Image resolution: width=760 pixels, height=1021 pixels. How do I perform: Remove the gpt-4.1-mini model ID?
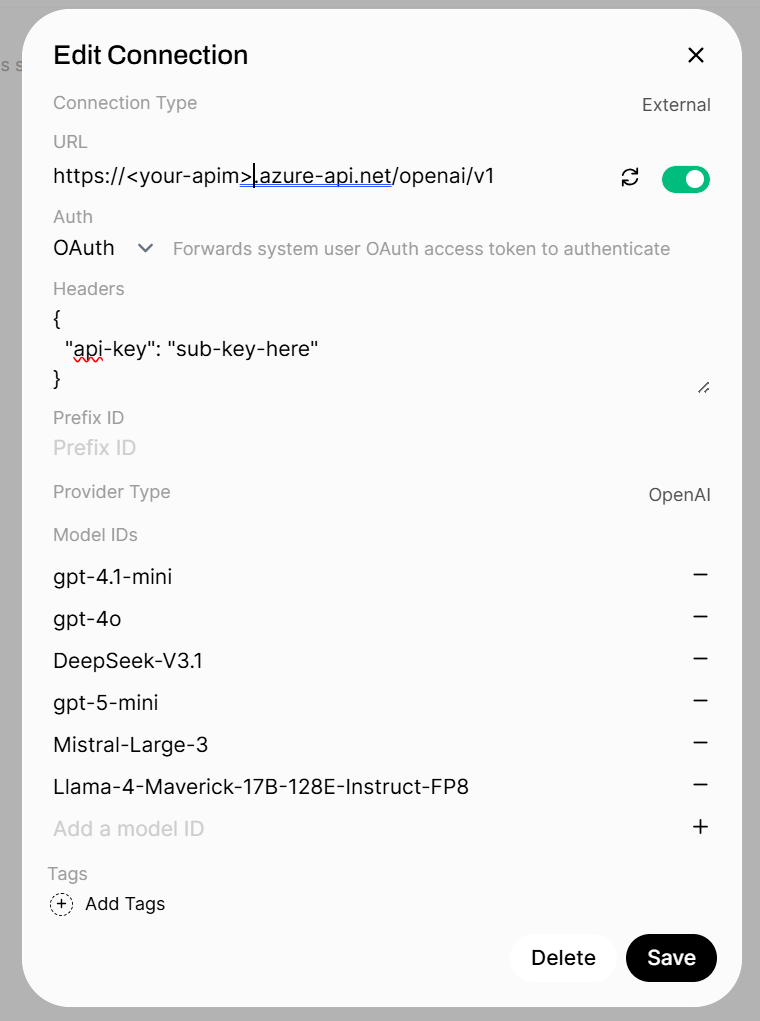coord(700,575)
